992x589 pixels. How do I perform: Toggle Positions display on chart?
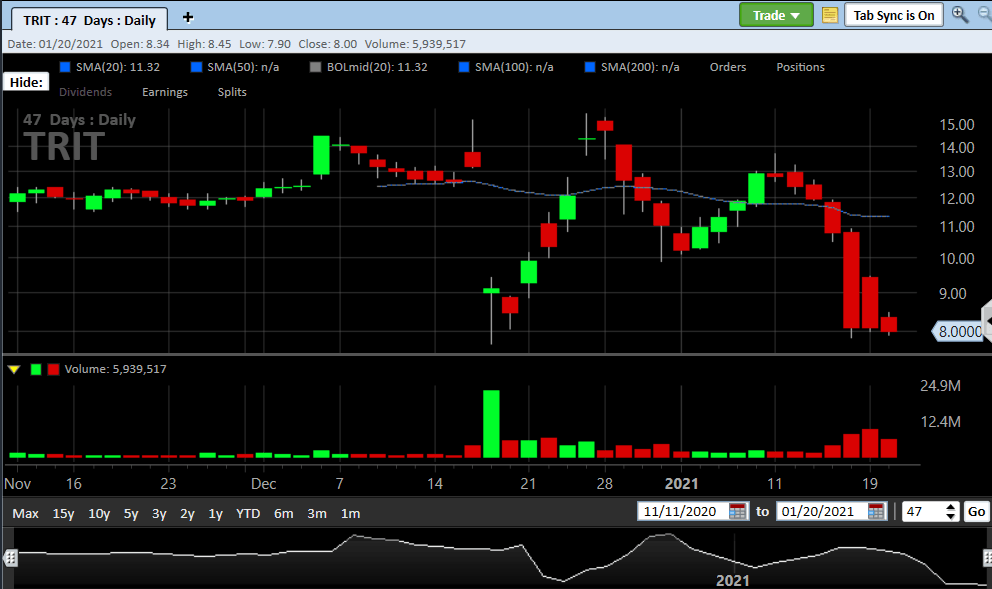[x=800, y=67]
